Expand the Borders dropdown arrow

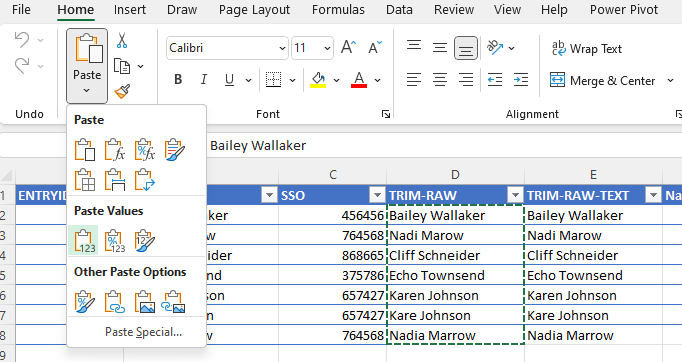292,80
